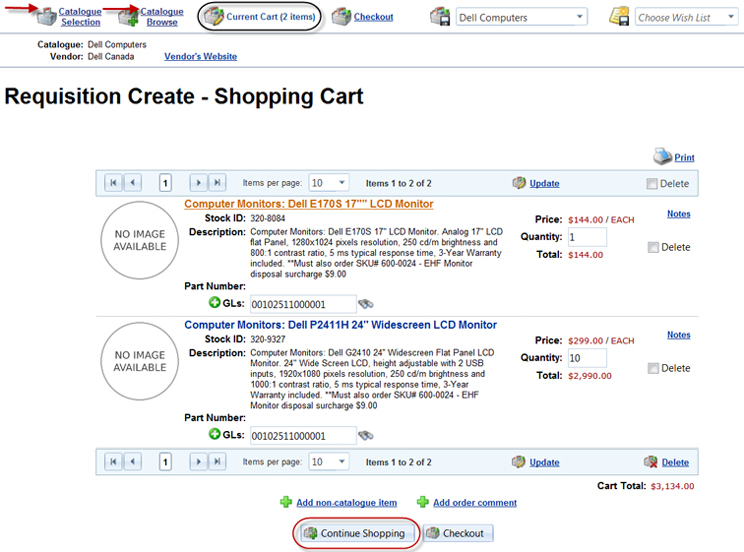744x552 pixels.
Task: Click the printer icon next to Print
Action: pyautogui.click(x=663, y=156)
